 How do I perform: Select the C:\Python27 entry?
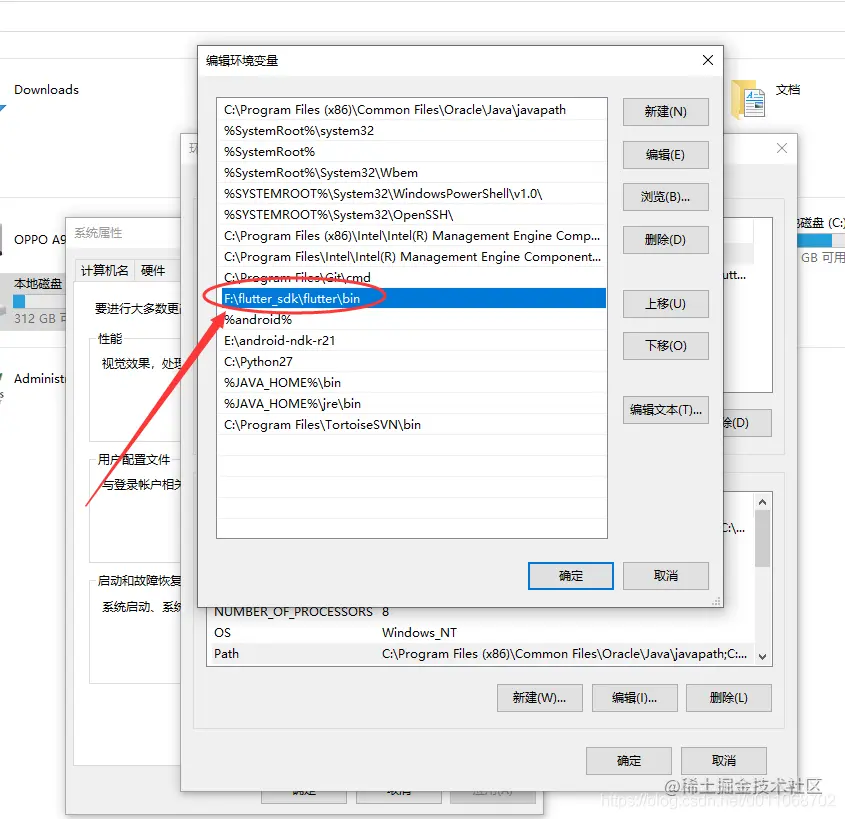coord(412,362)
